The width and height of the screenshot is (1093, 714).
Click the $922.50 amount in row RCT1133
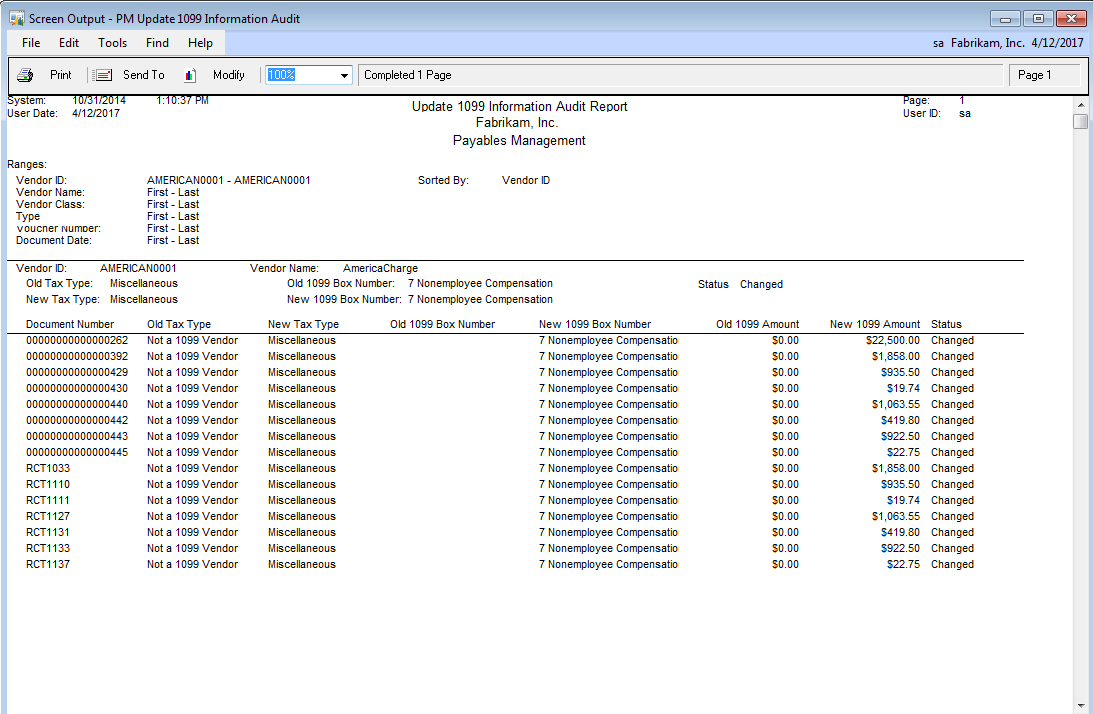pos(901,549)
